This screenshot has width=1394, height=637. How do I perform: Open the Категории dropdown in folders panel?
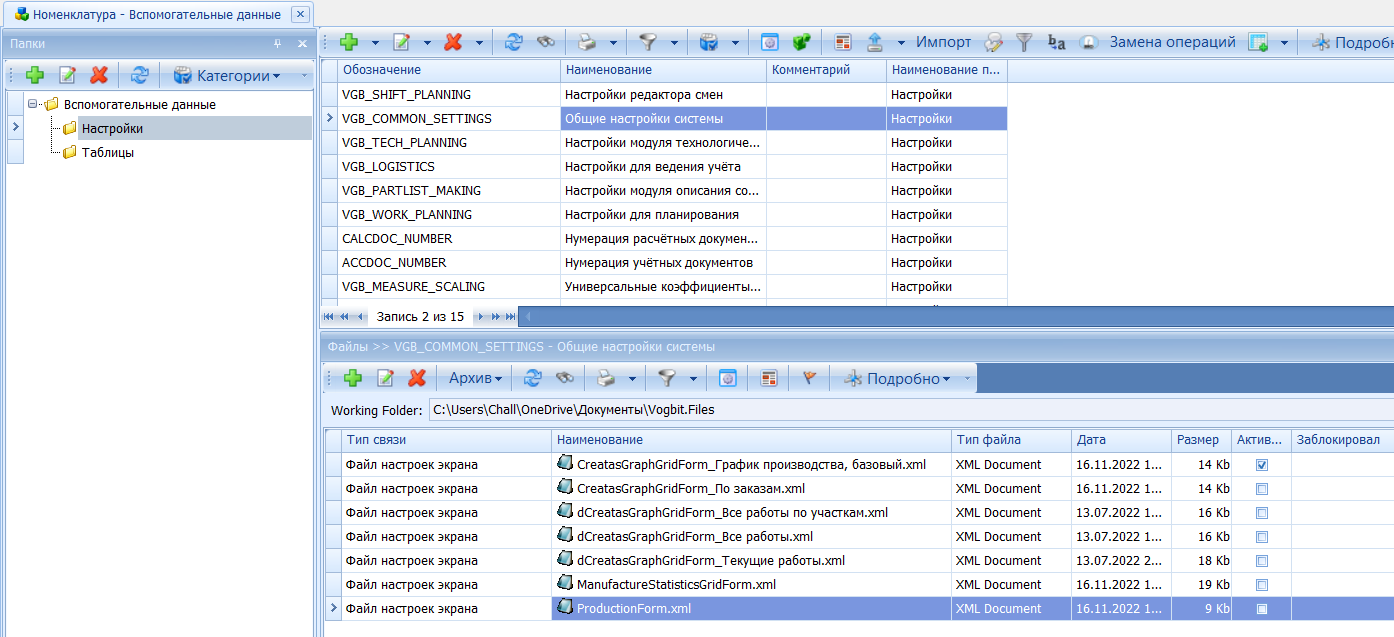click(x=226, y=75)
